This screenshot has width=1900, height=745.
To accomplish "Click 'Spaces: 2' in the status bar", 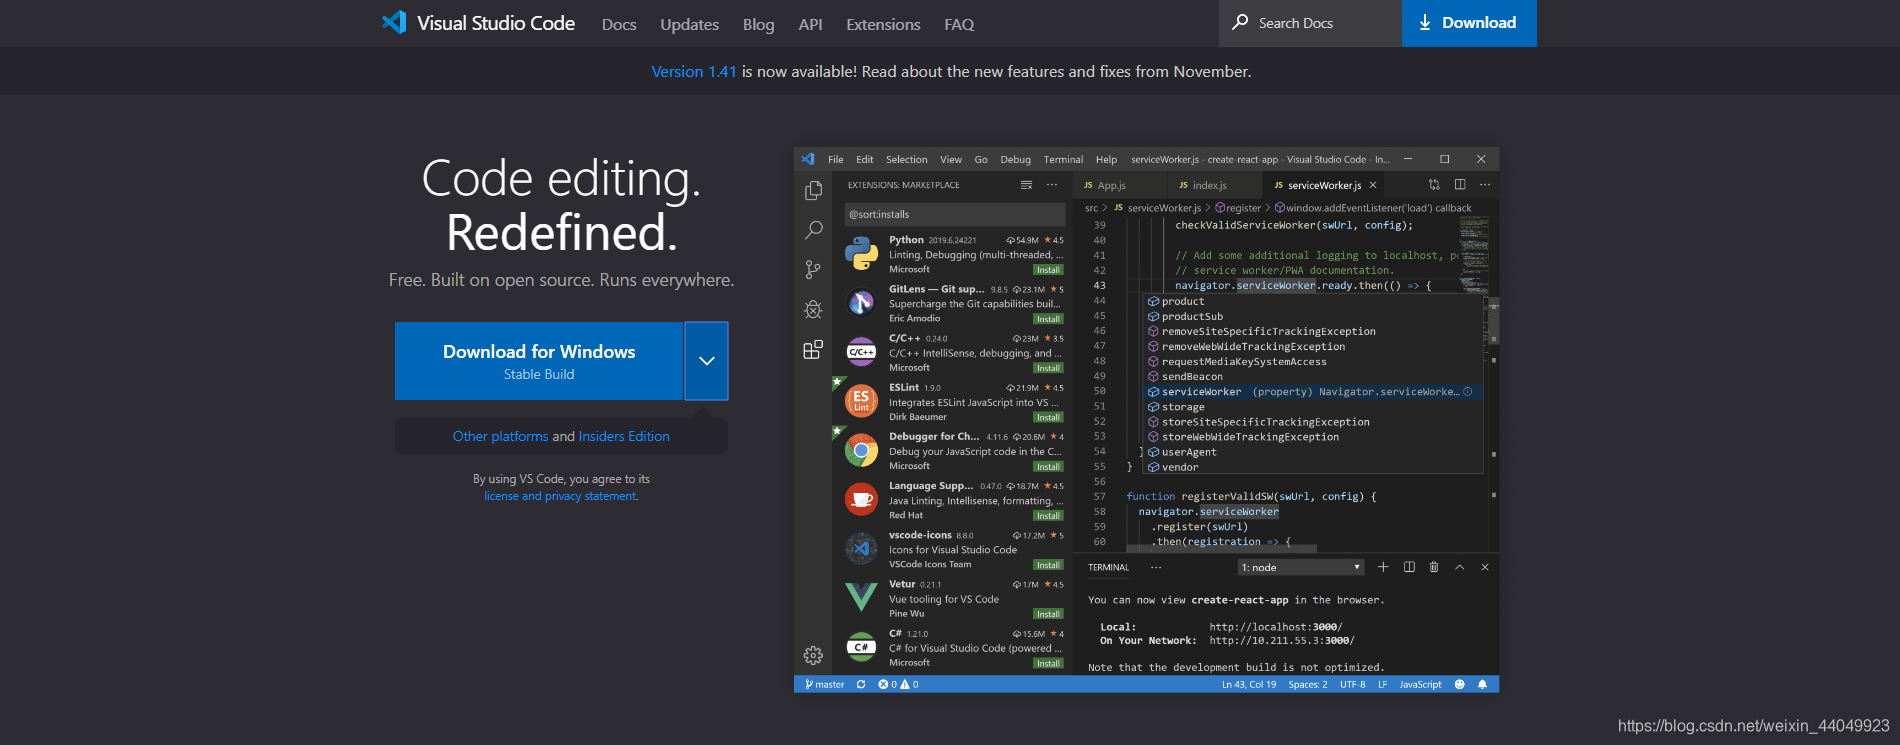I will click(x=1308, y=684).
